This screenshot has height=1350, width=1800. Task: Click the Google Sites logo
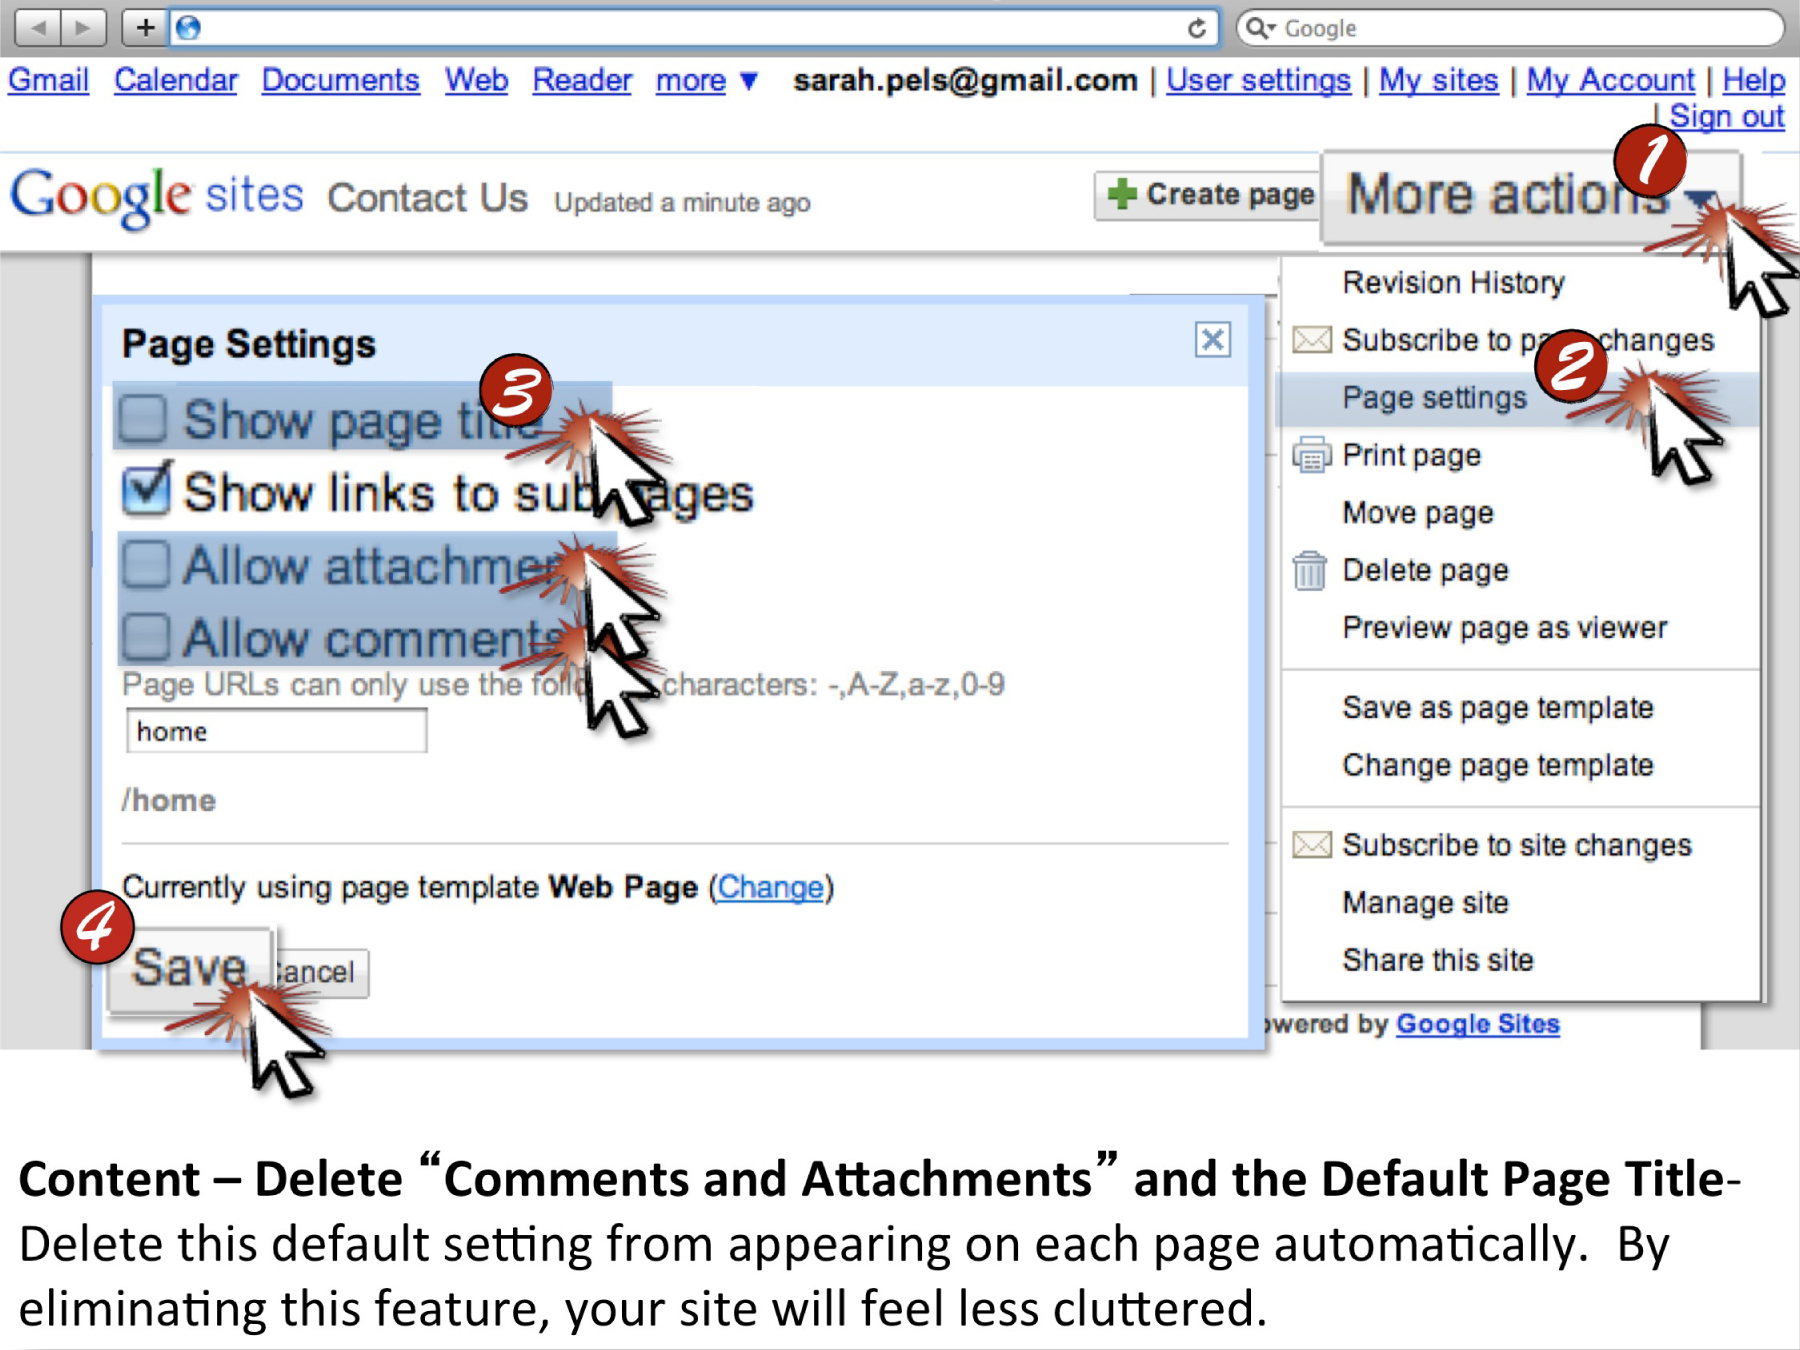click(x=157, y=196)
